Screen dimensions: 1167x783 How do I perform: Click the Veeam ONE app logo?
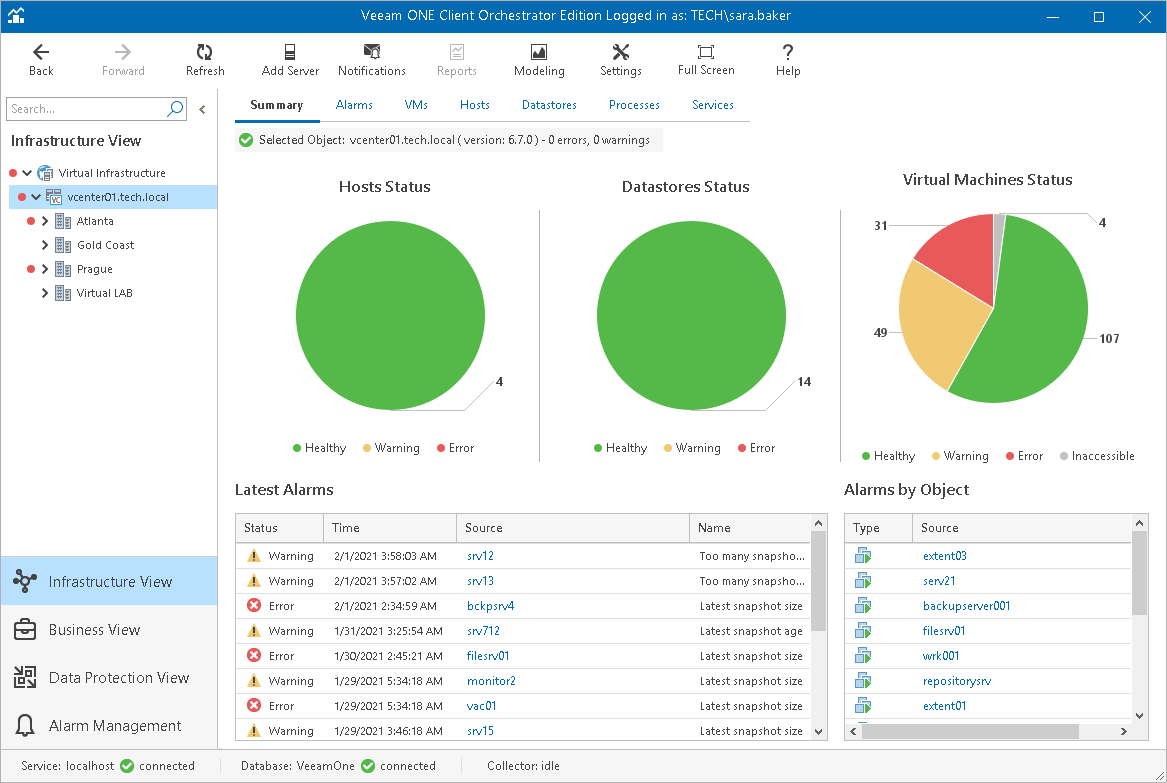16,16
